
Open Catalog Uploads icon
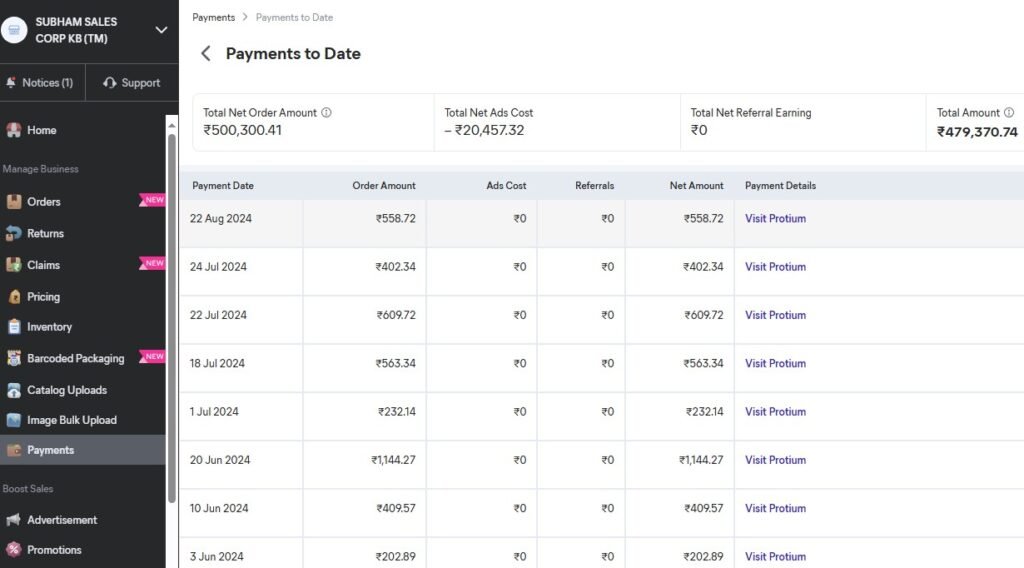click(x=14, y=390)
